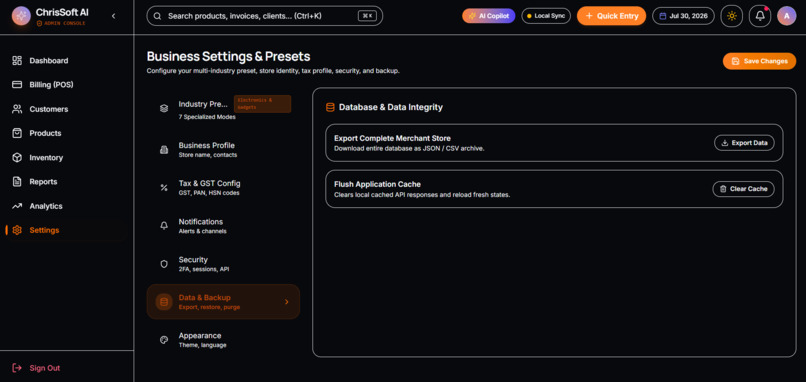Viewport: 806px width, 382px height.
Task: Toggle the light/dark theme sun icon
Action: [x=731, y=16]
